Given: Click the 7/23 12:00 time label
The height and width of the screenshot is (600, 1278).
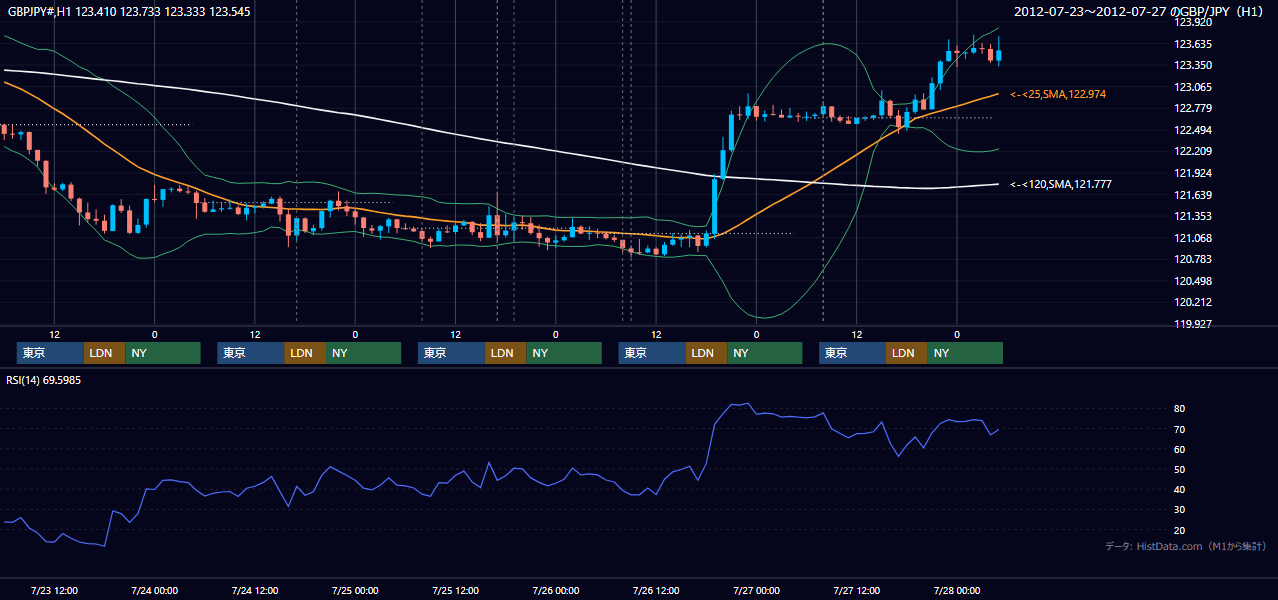Looking at the screenshot, I should tap(54, 590).
